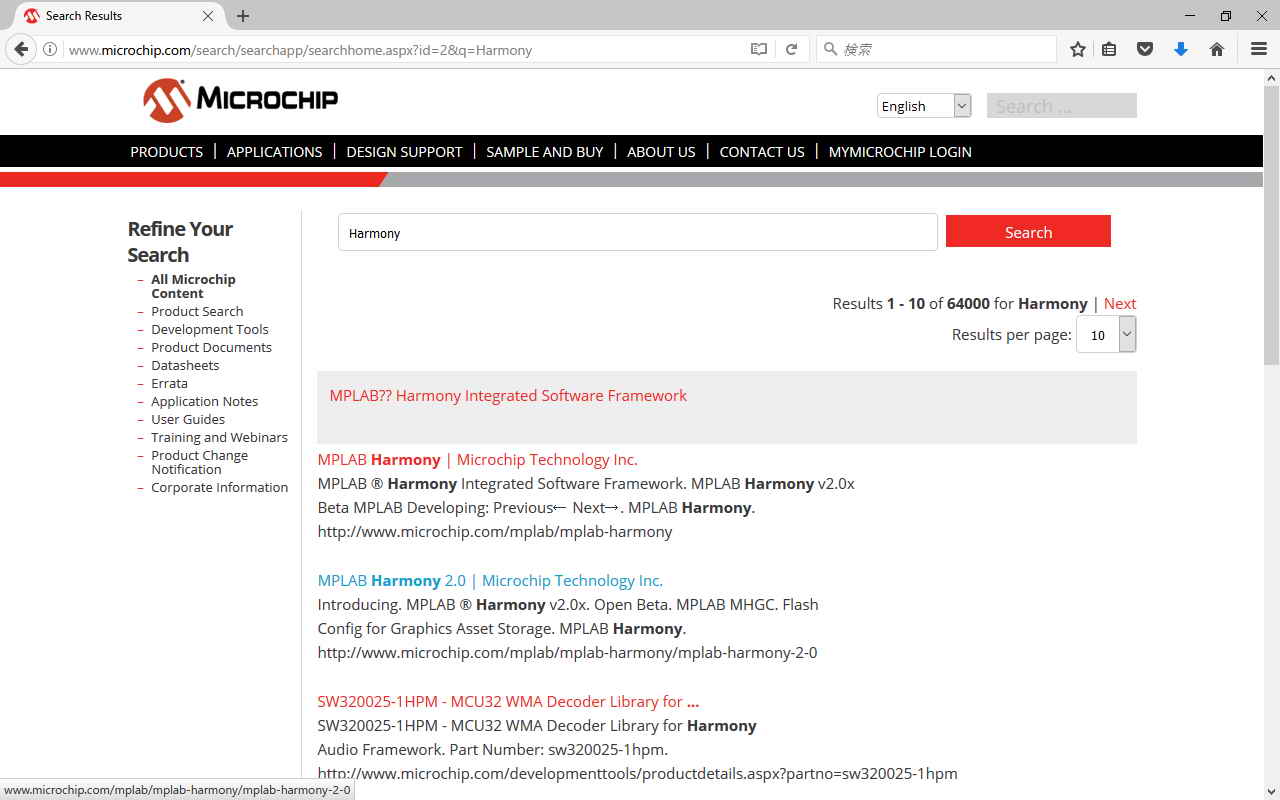Open a new tab with plus icon

click(x=243, y=16)
